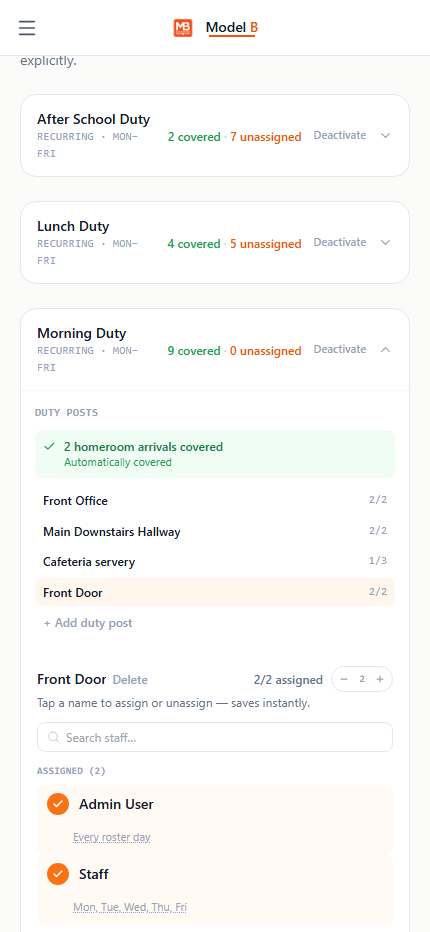
Task: Unassign Admin User via orange checkmark
Action: point(58,804)
